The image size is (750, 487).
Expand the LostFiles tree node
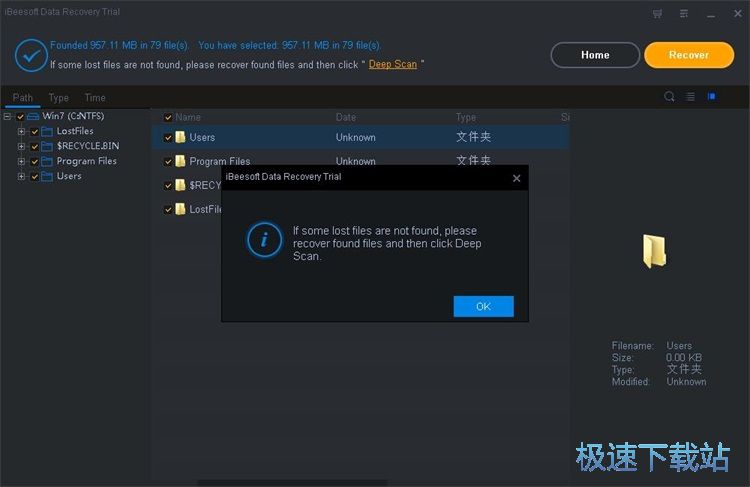click(x=21, y=131)
